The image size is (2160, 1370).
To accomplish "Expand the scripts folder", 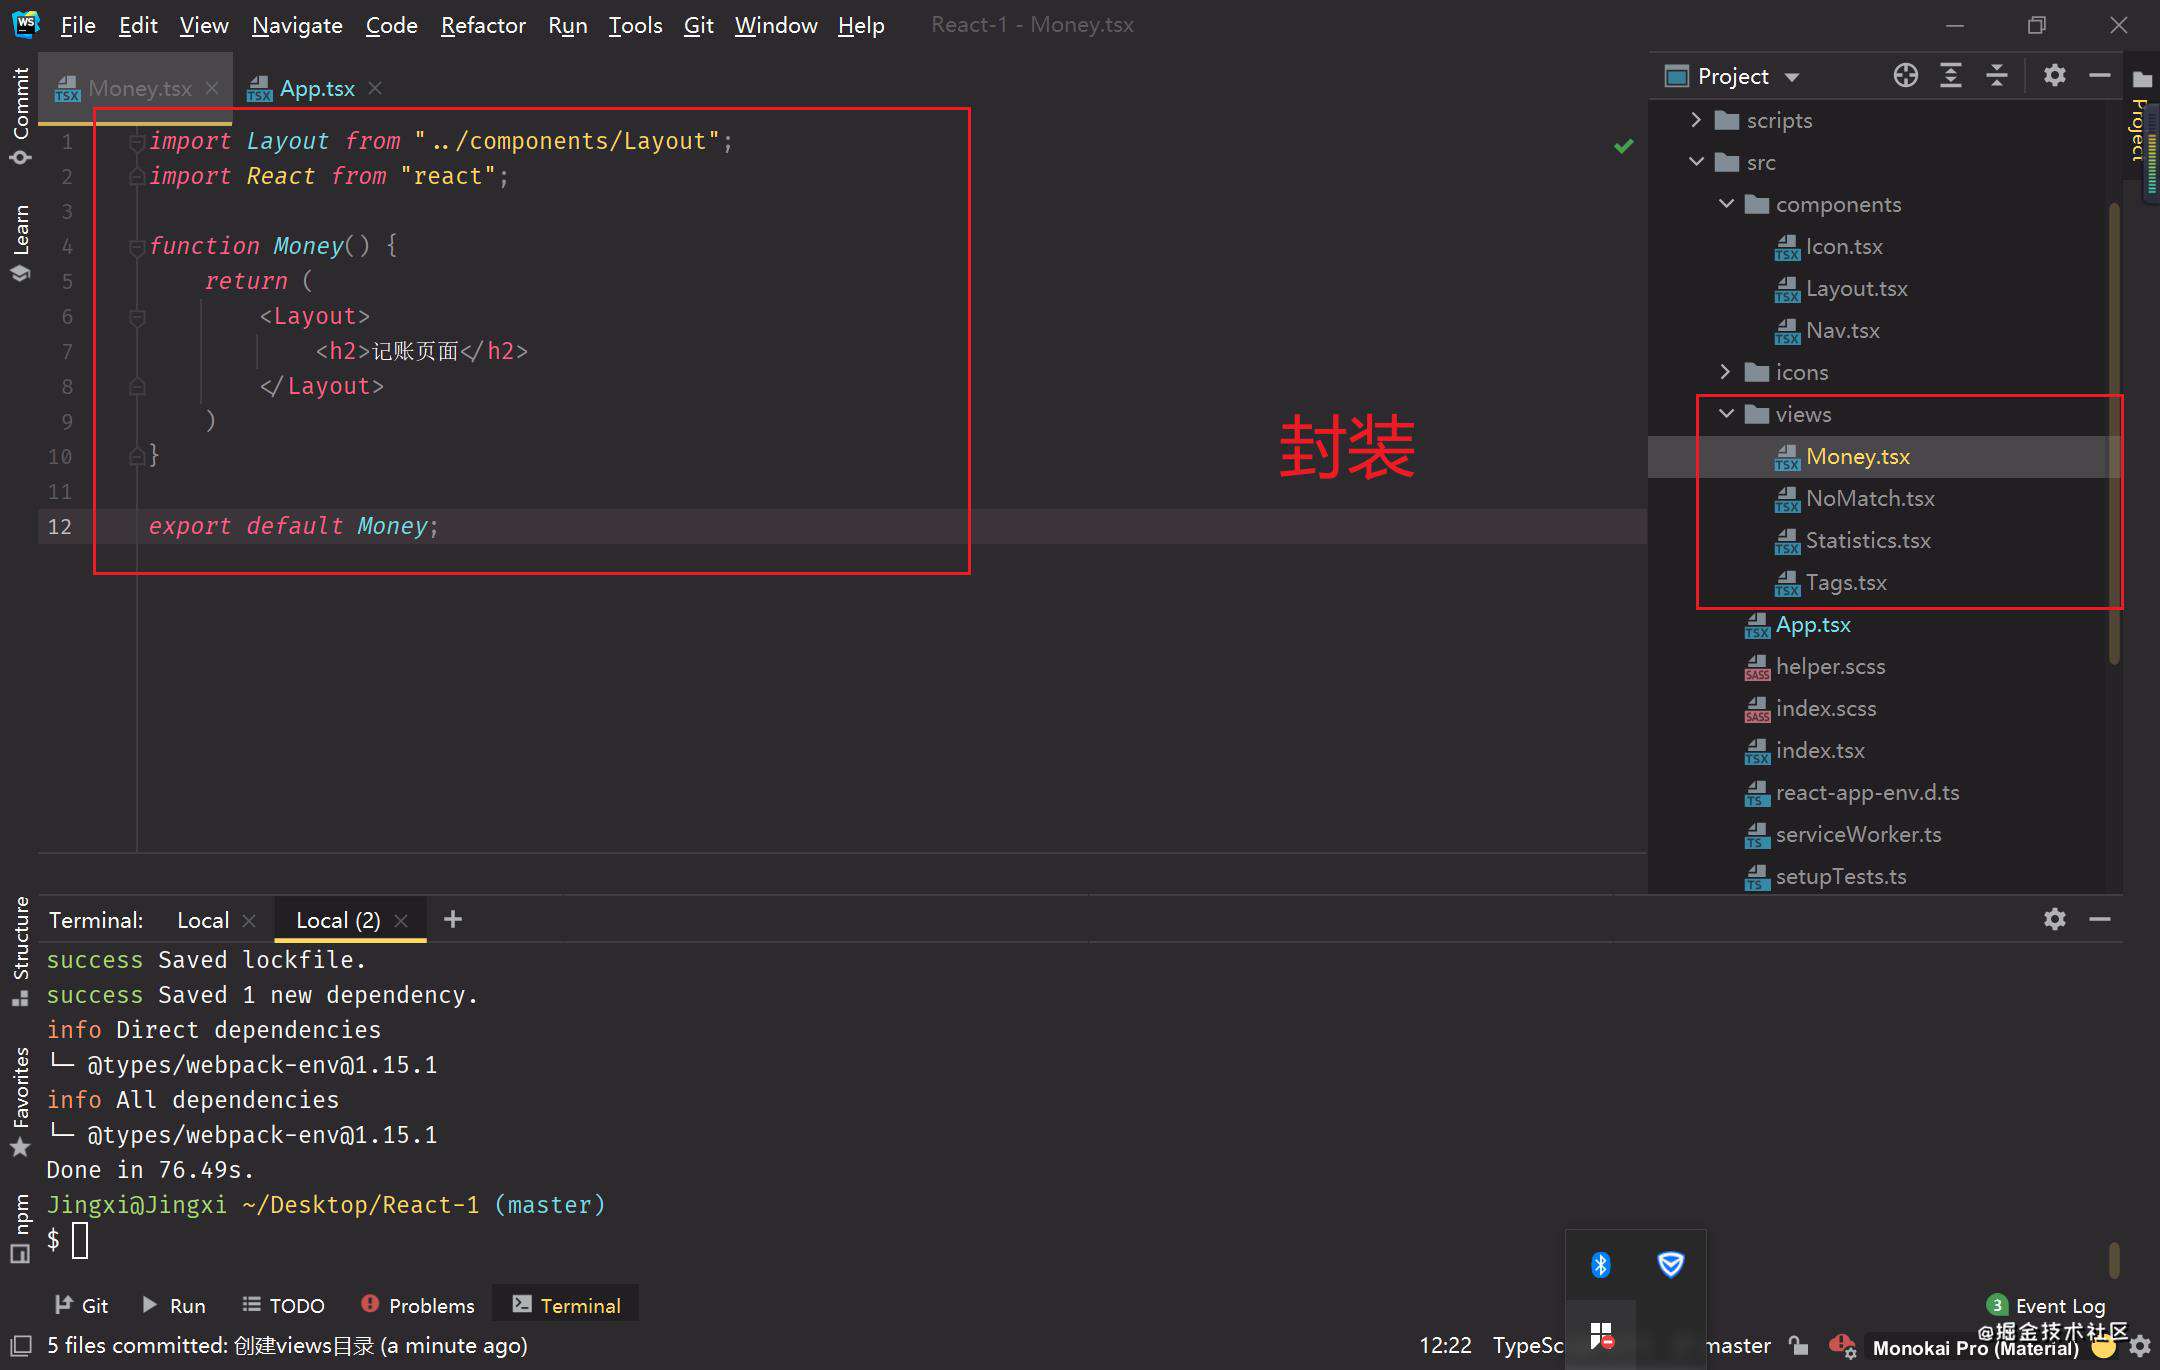I will 1696,120.
